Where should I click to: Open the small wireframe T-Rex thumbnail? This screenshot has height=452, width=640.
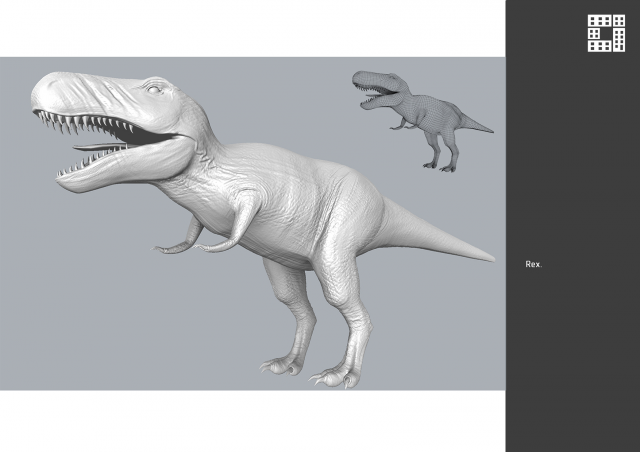click(423, 121)
